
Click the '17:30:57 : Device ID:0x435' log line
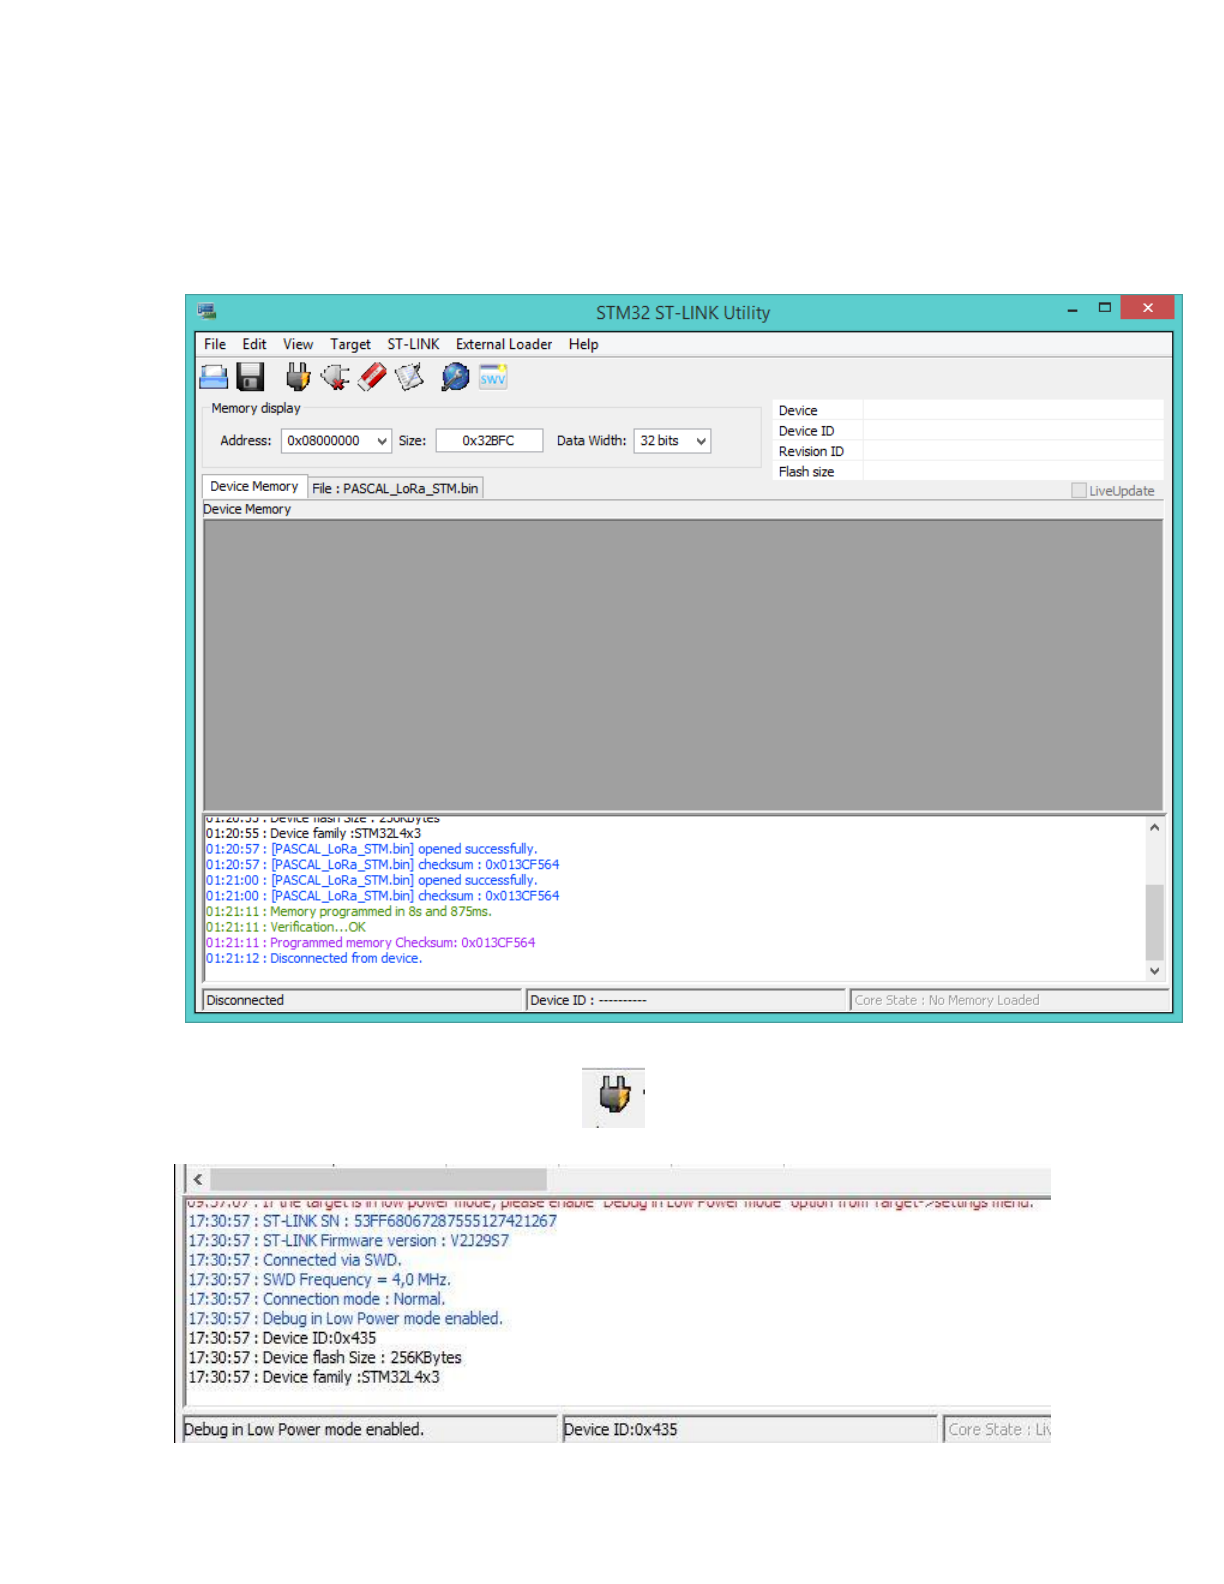283,1338
